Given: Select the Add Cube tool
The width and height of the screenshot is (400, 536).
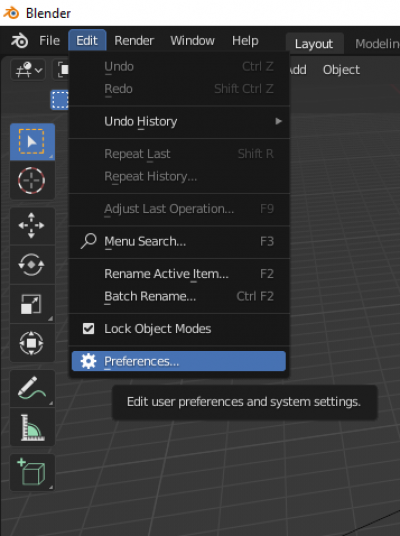Looking at the screenshot, I should coord(32,472).
